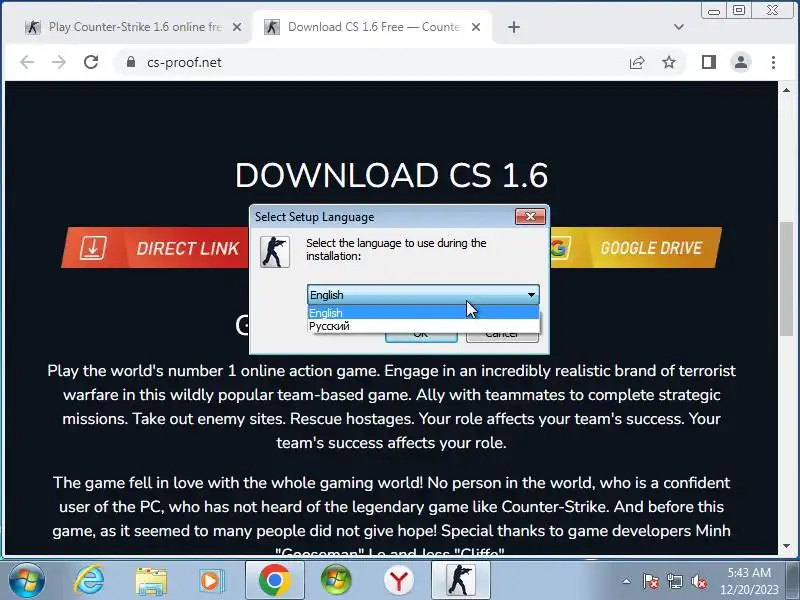Minimize the Chrome browser window
This screenshot has width=800, height=600.
[714, 10]
